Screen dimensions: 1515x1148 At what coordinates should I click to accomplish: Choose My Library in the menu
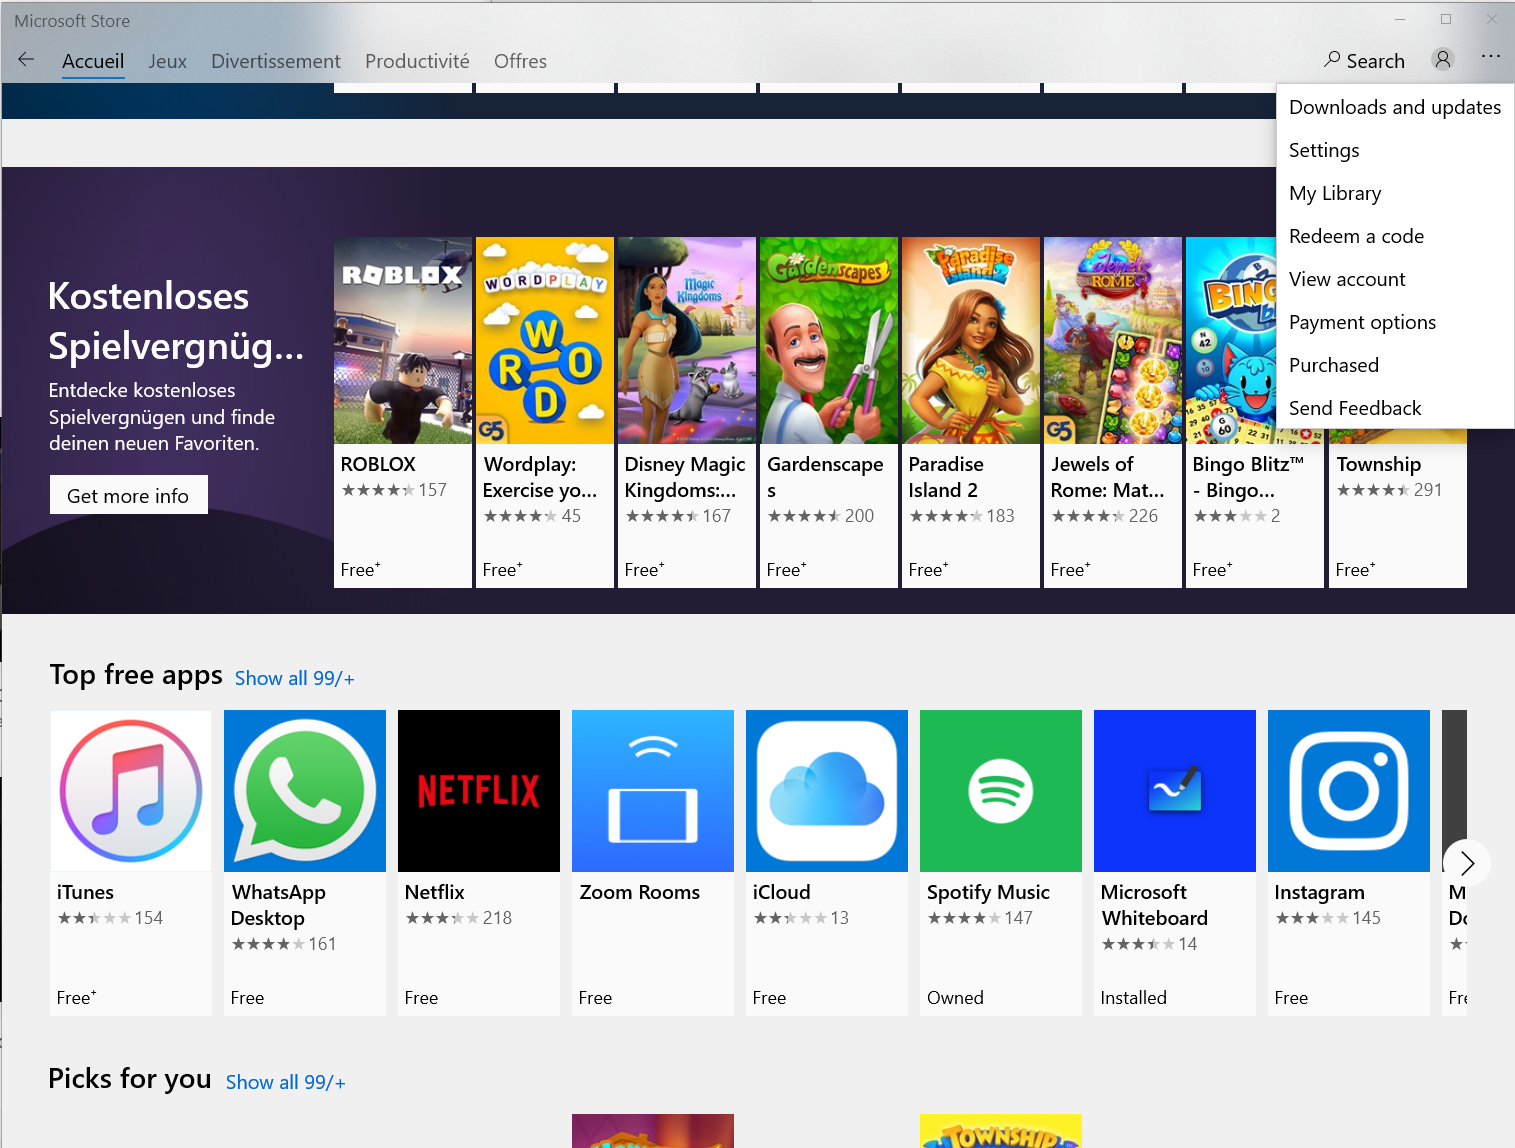1395,193
